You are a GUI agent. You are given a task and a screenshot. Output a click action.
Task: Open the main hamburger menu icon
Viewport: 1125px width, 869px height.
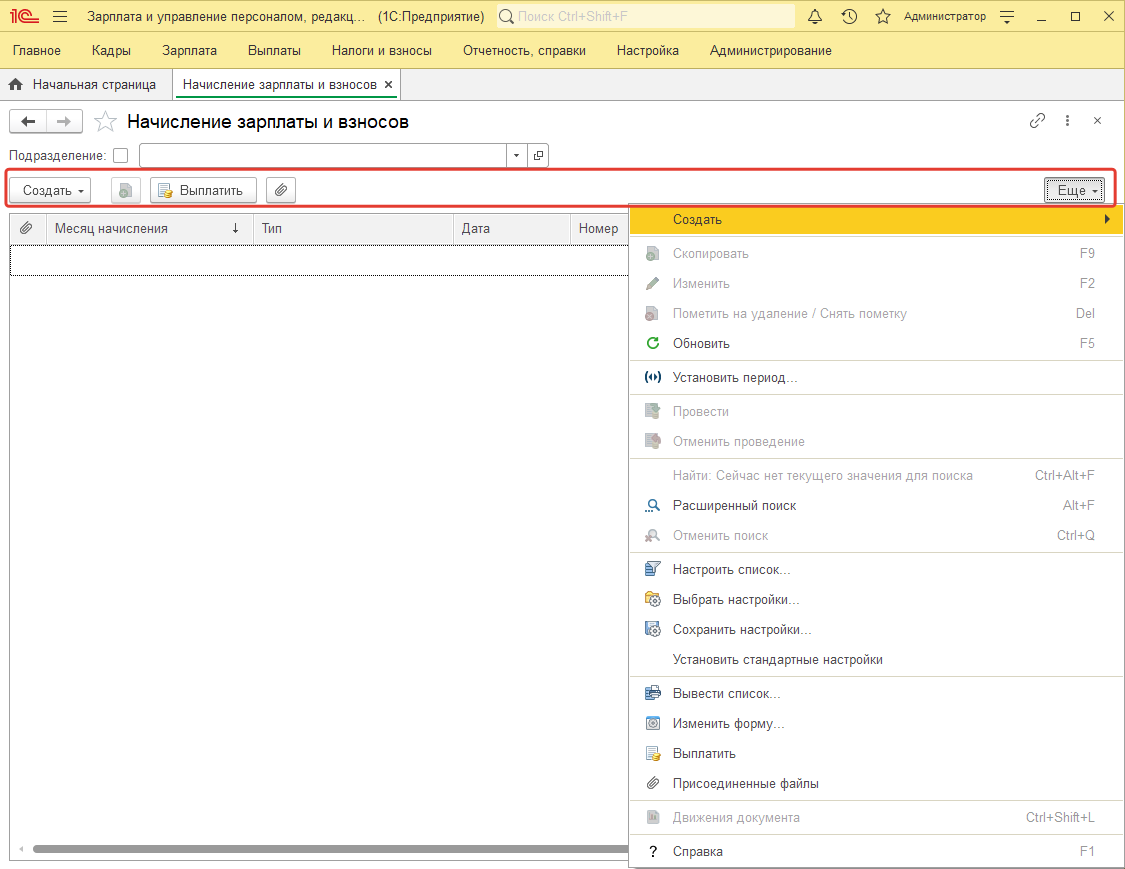pyautogui.click(x=60, y=17)
